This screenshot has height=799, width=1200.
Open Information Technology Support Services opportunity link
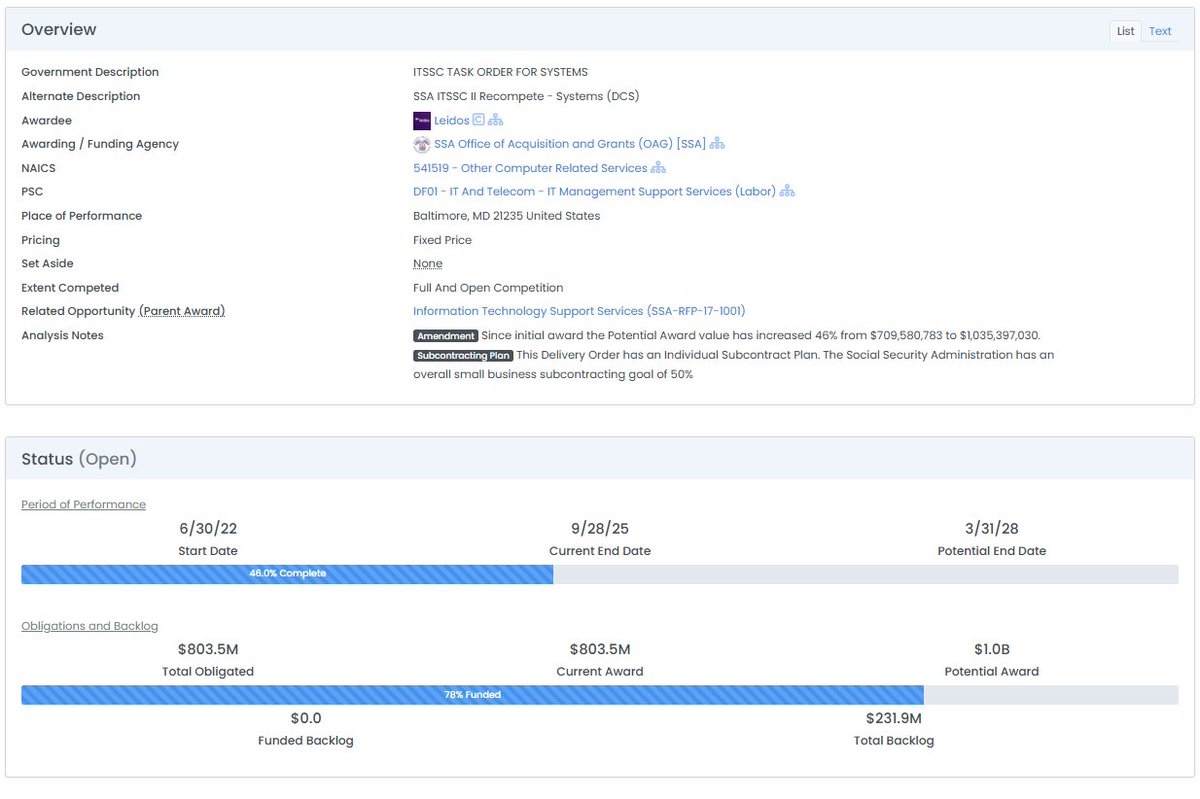point(579,311)
